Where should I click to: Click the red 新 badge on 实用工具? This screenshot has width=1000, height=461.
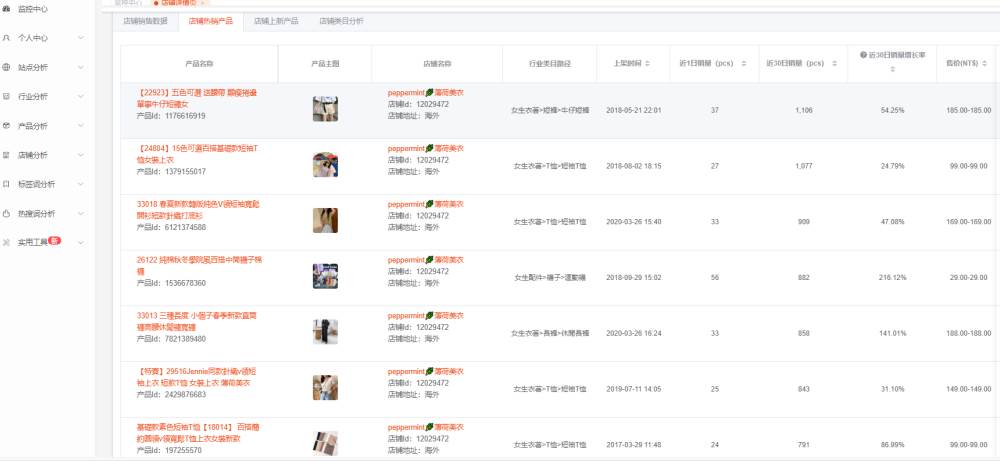click(55, 241)
